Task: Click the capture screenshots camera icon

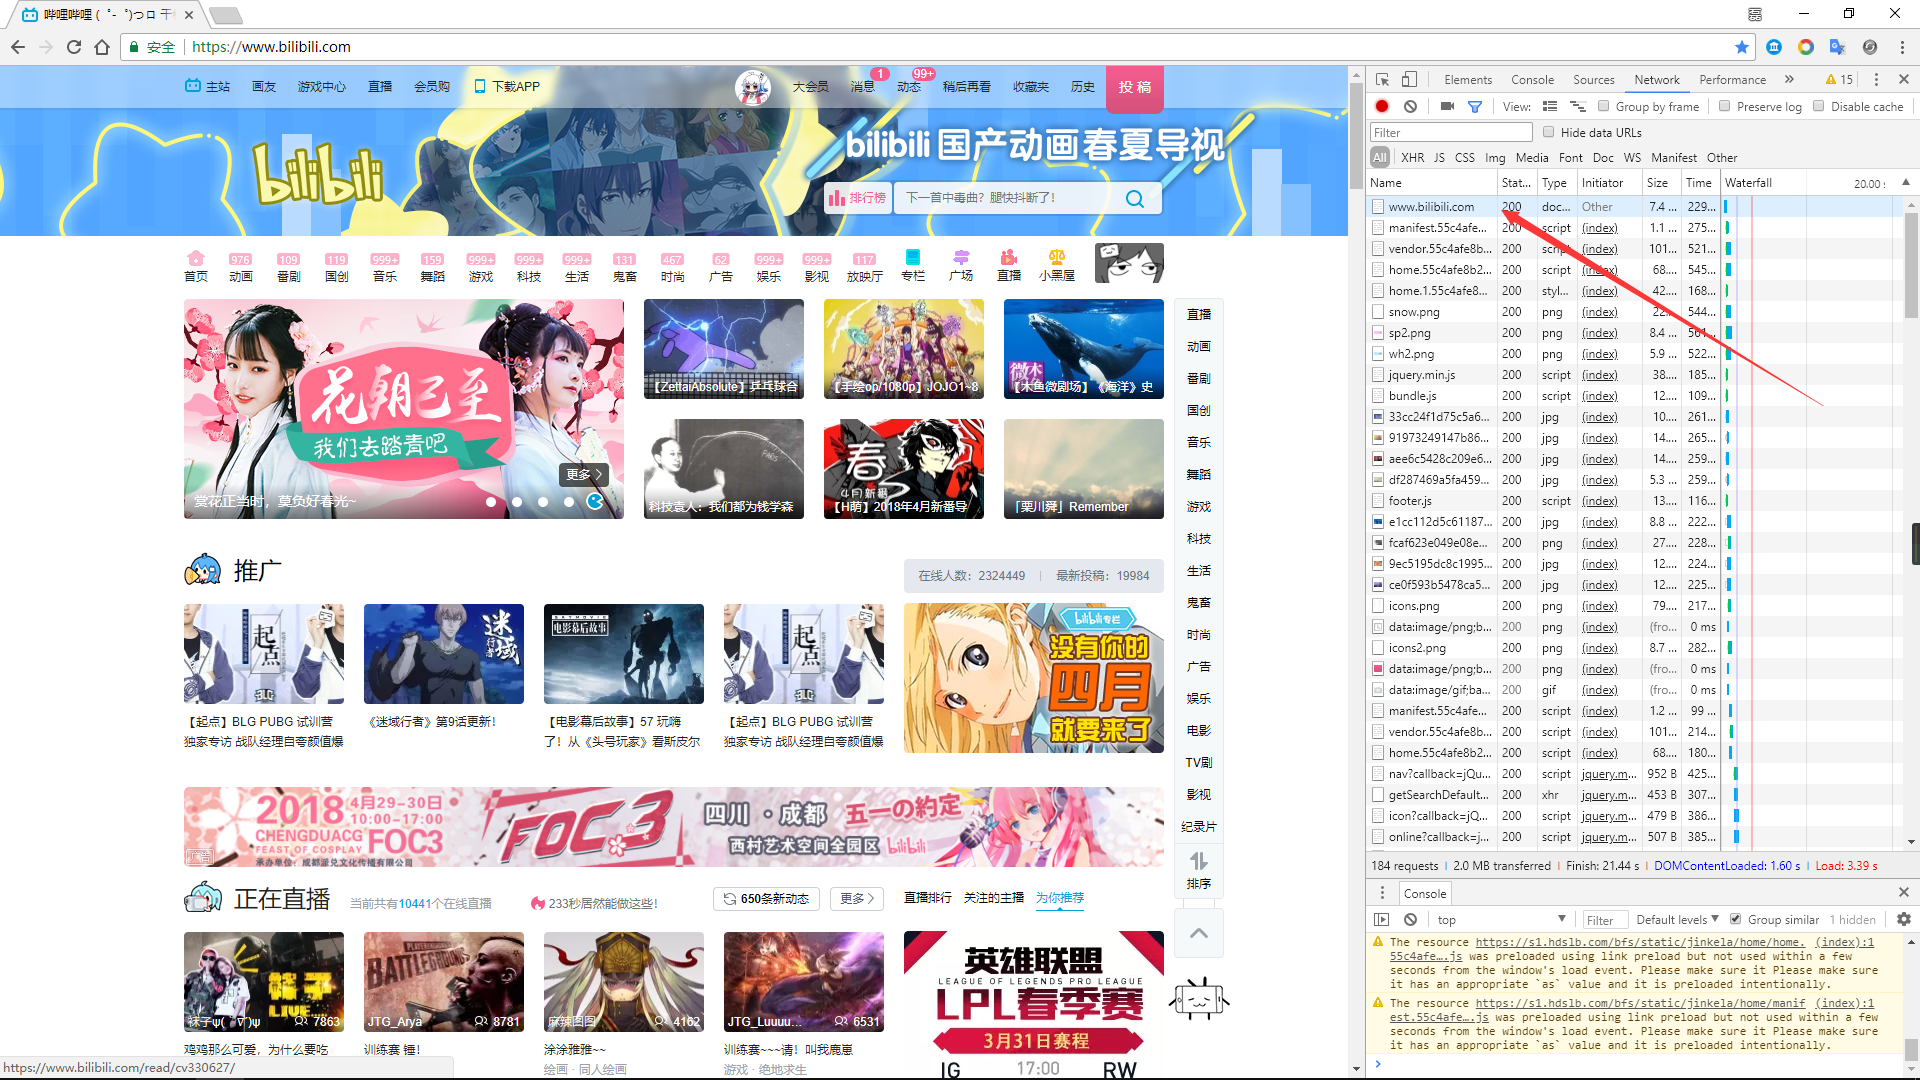Action: 1446,106
